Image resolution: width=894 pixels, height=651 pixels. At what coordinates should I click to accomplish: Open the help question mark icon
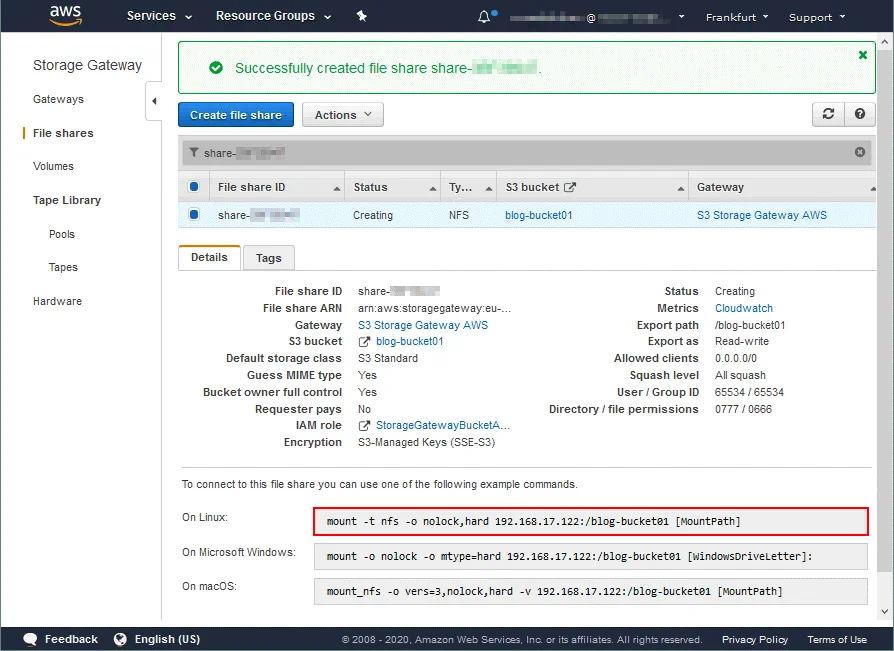859,114
